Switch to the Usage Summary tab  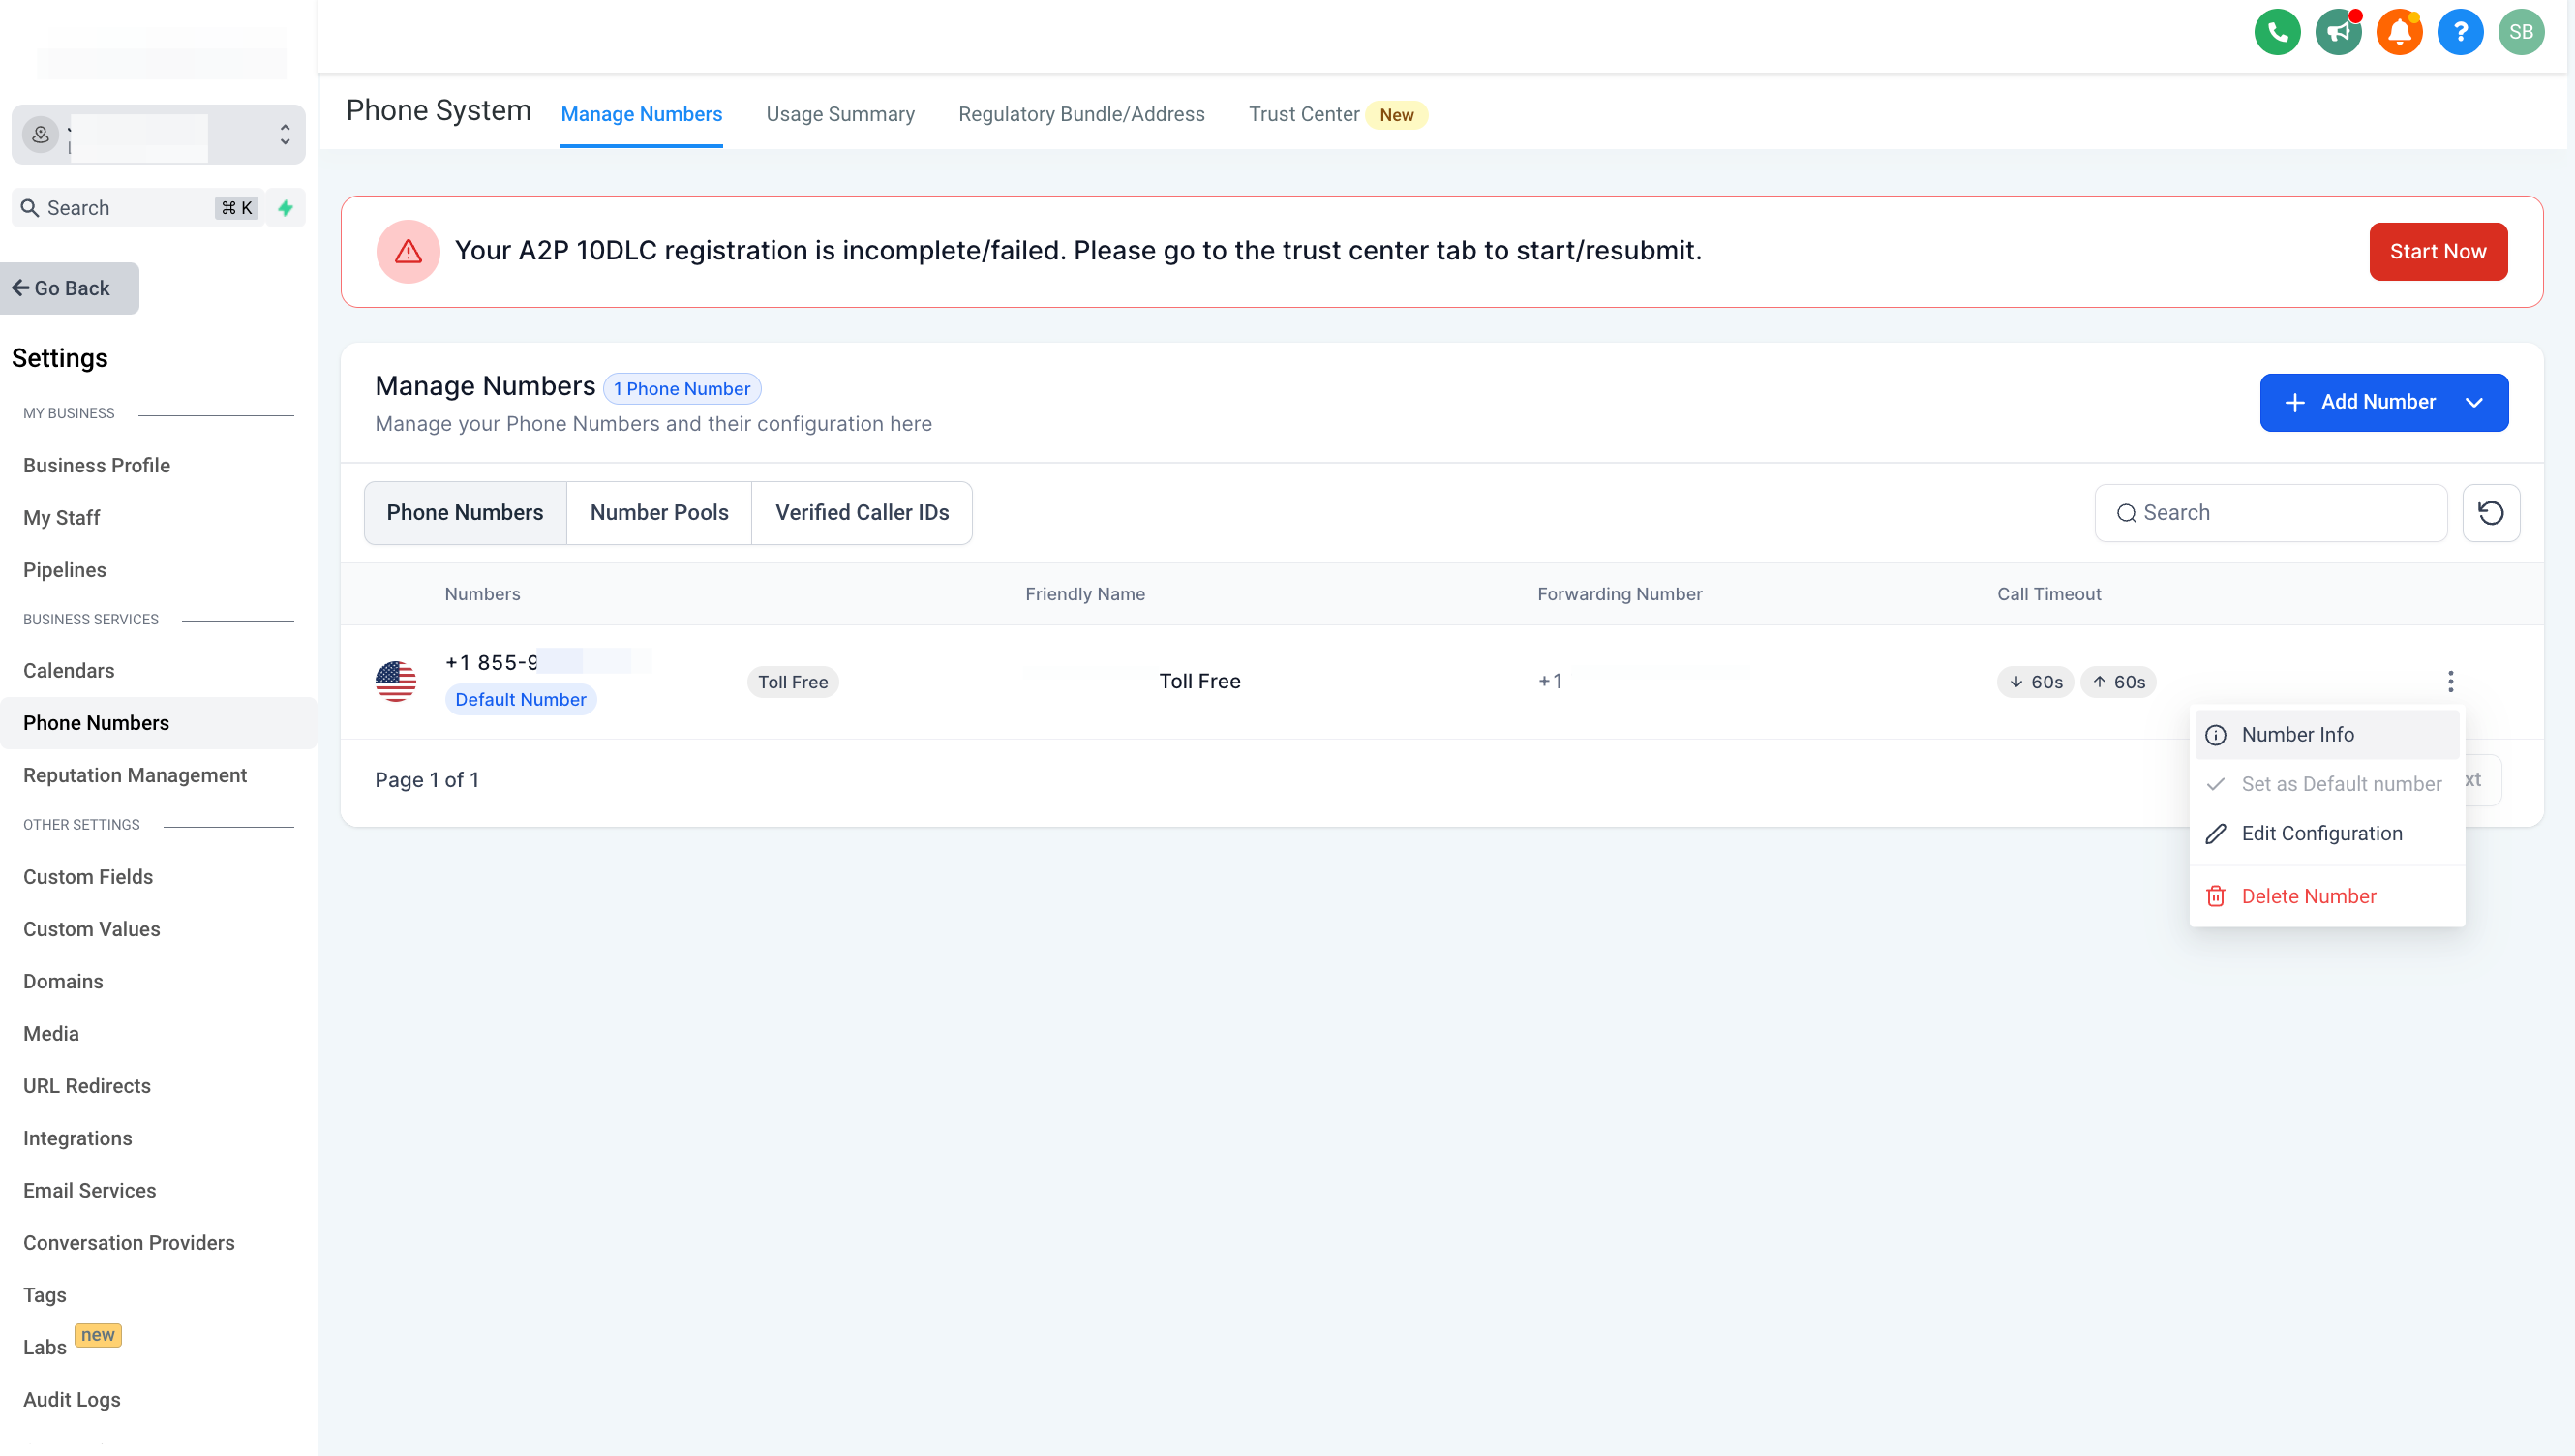[x=840, y=114]
